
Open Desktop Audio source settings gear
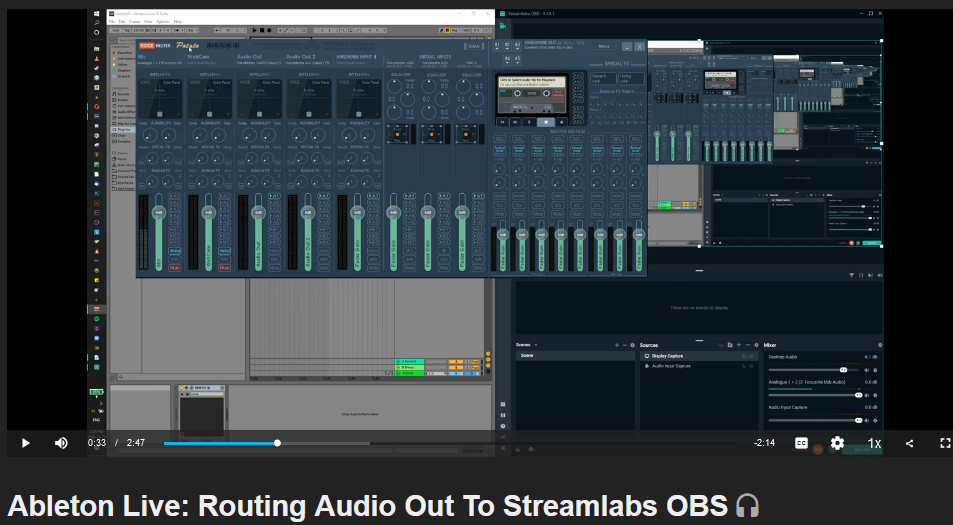coord(875,370)
